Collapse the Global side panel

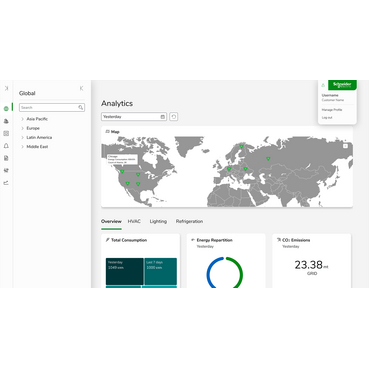click(82, 88)
